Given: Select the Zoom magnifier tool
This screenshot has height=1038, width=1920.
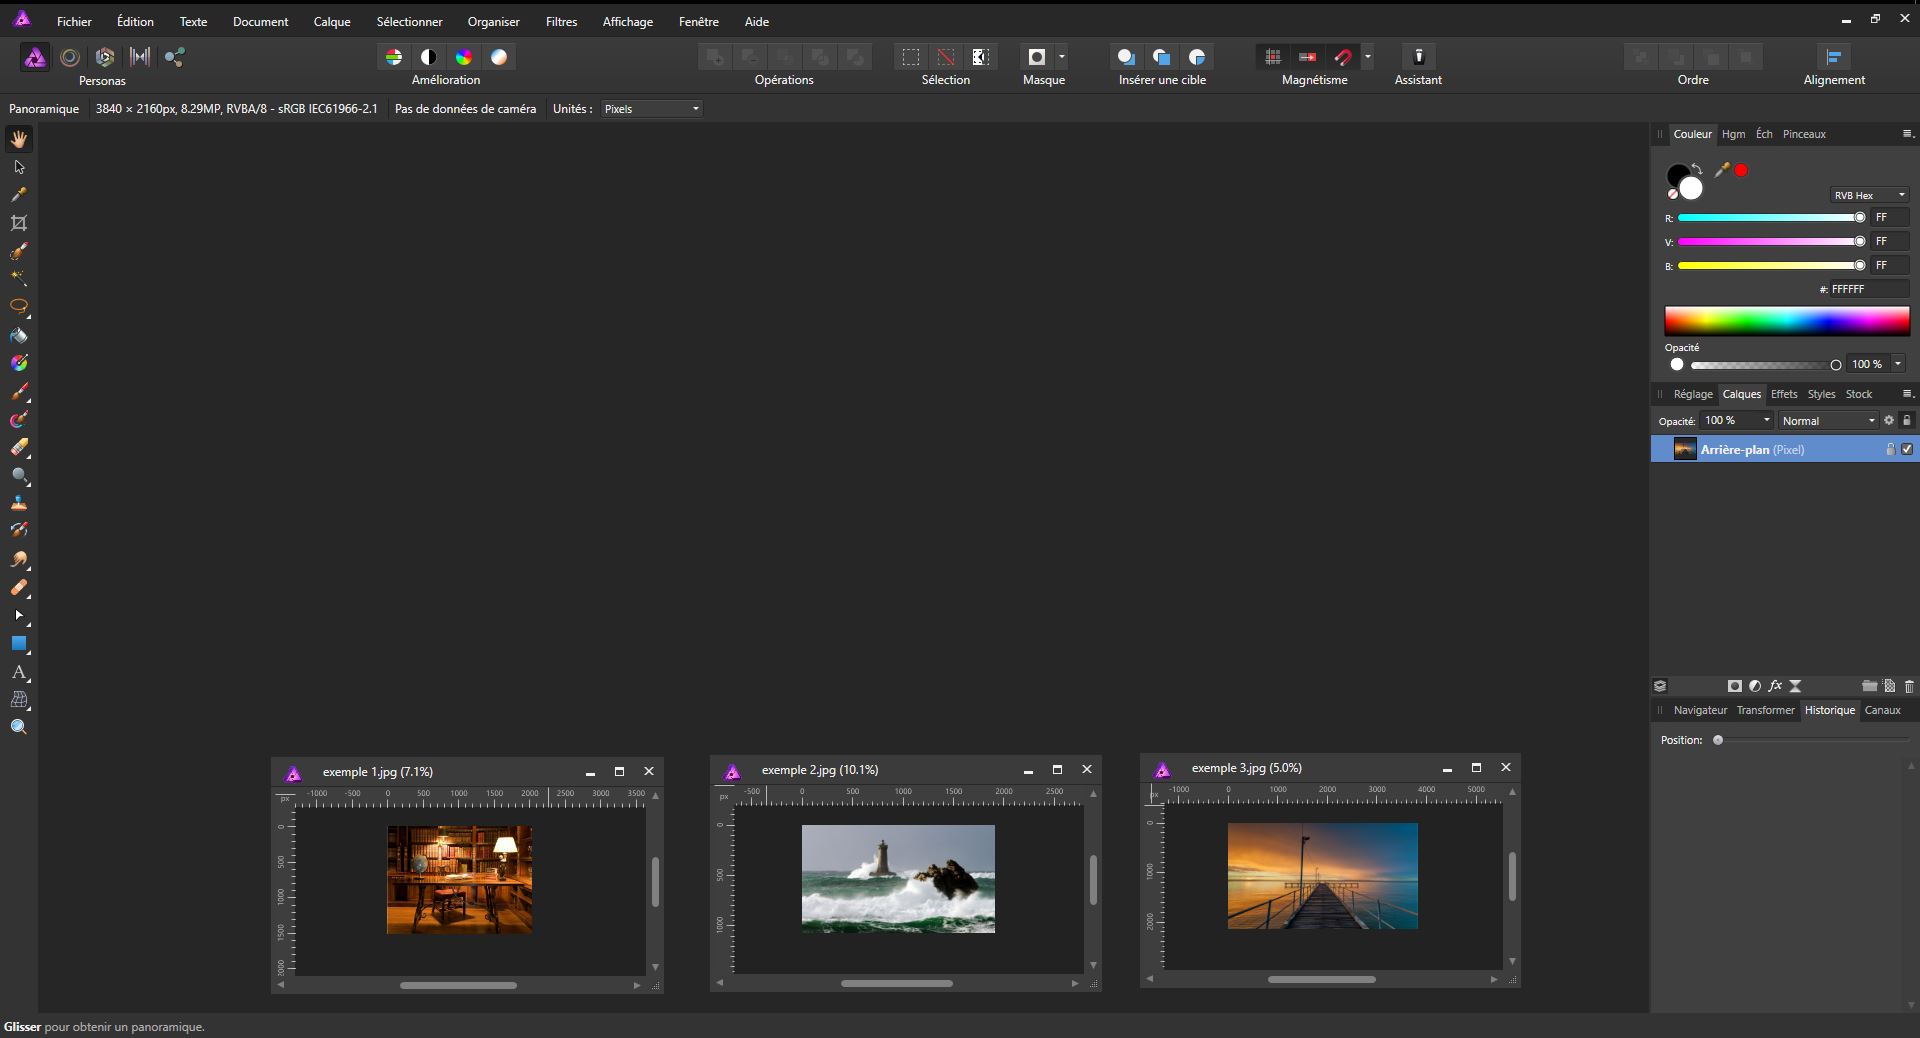Looking at the screenshot, I should click(x=19, y=727).
